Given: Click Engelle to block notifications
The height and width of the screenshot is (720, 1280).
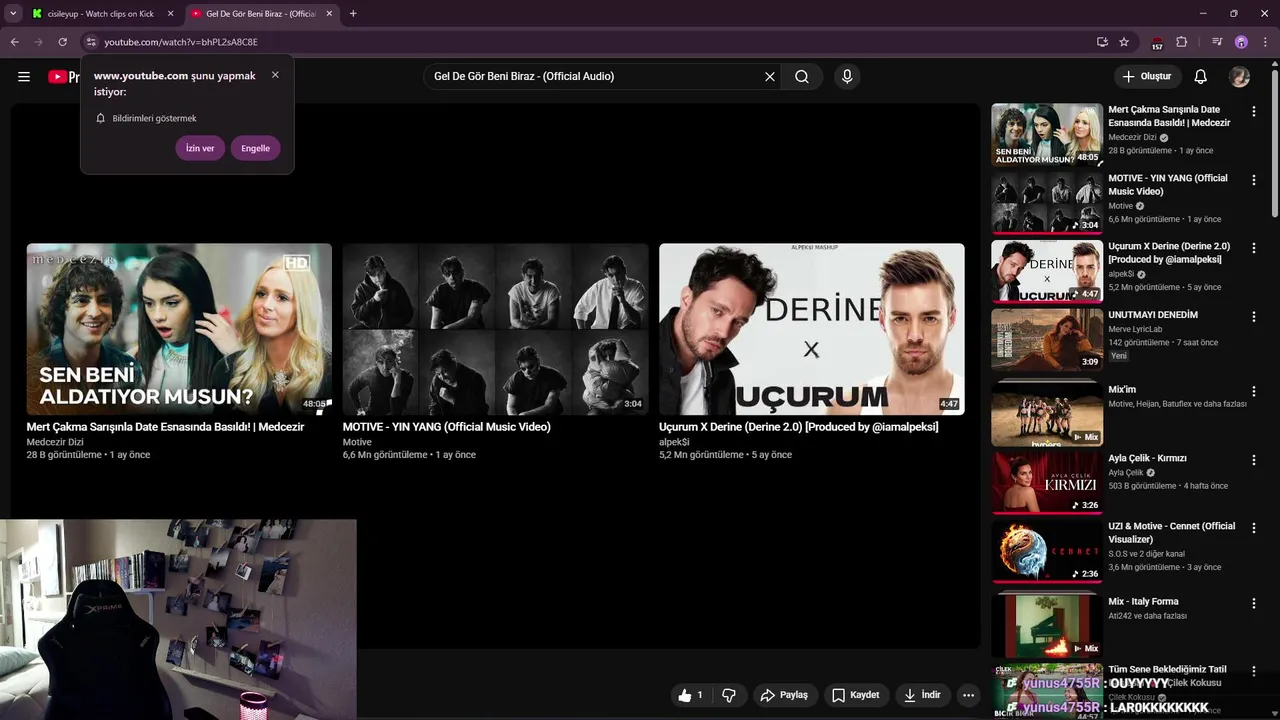Looking at the screenshot, I should [x=255, y=148].
